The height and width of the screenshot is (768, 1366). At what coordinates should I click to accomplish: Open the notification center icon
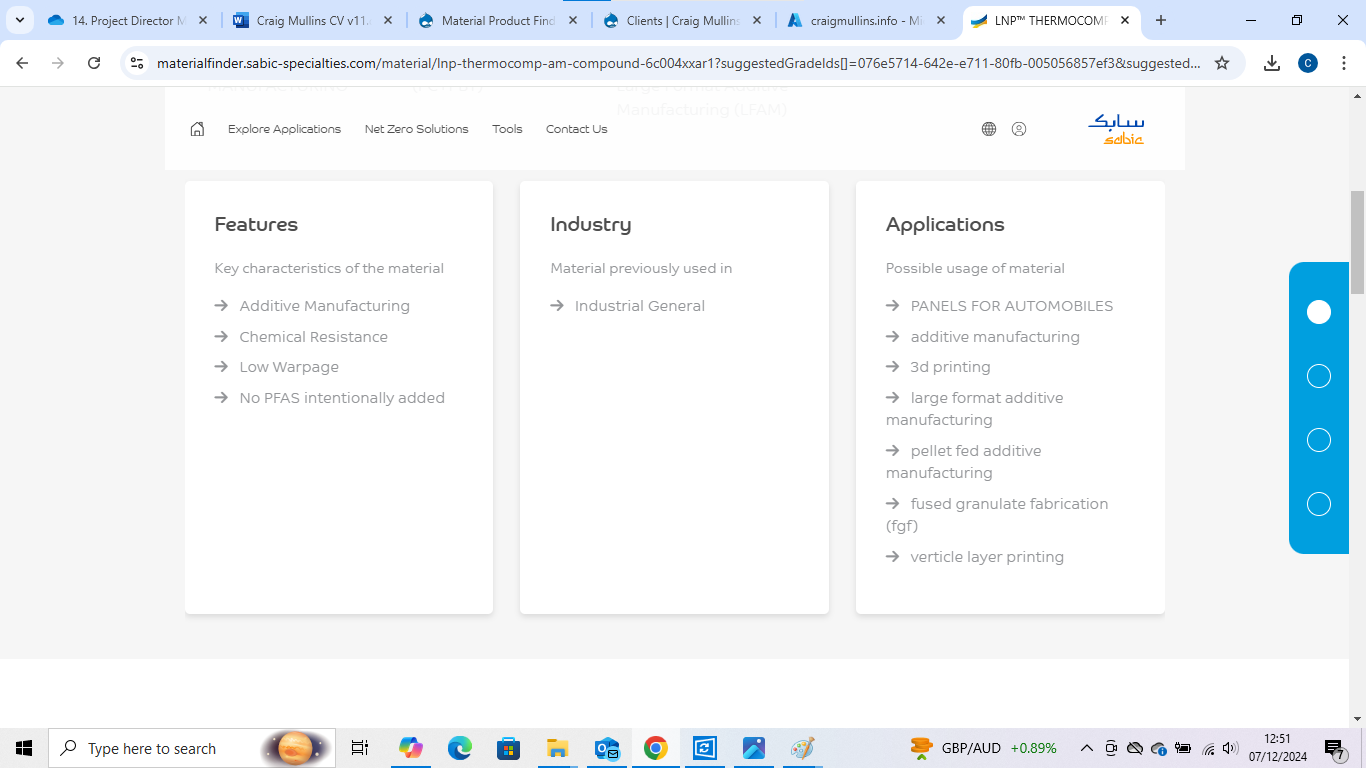[1334, 748]
